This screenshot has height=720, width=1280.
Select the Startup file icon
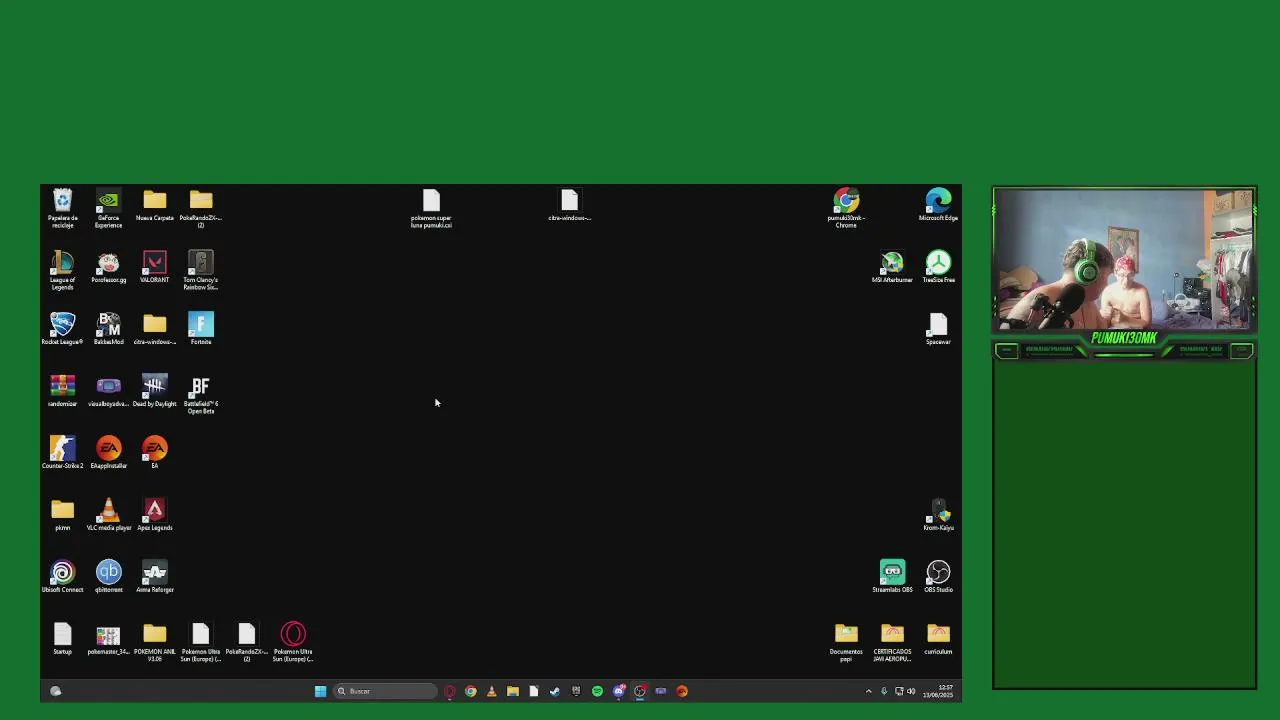62,639
